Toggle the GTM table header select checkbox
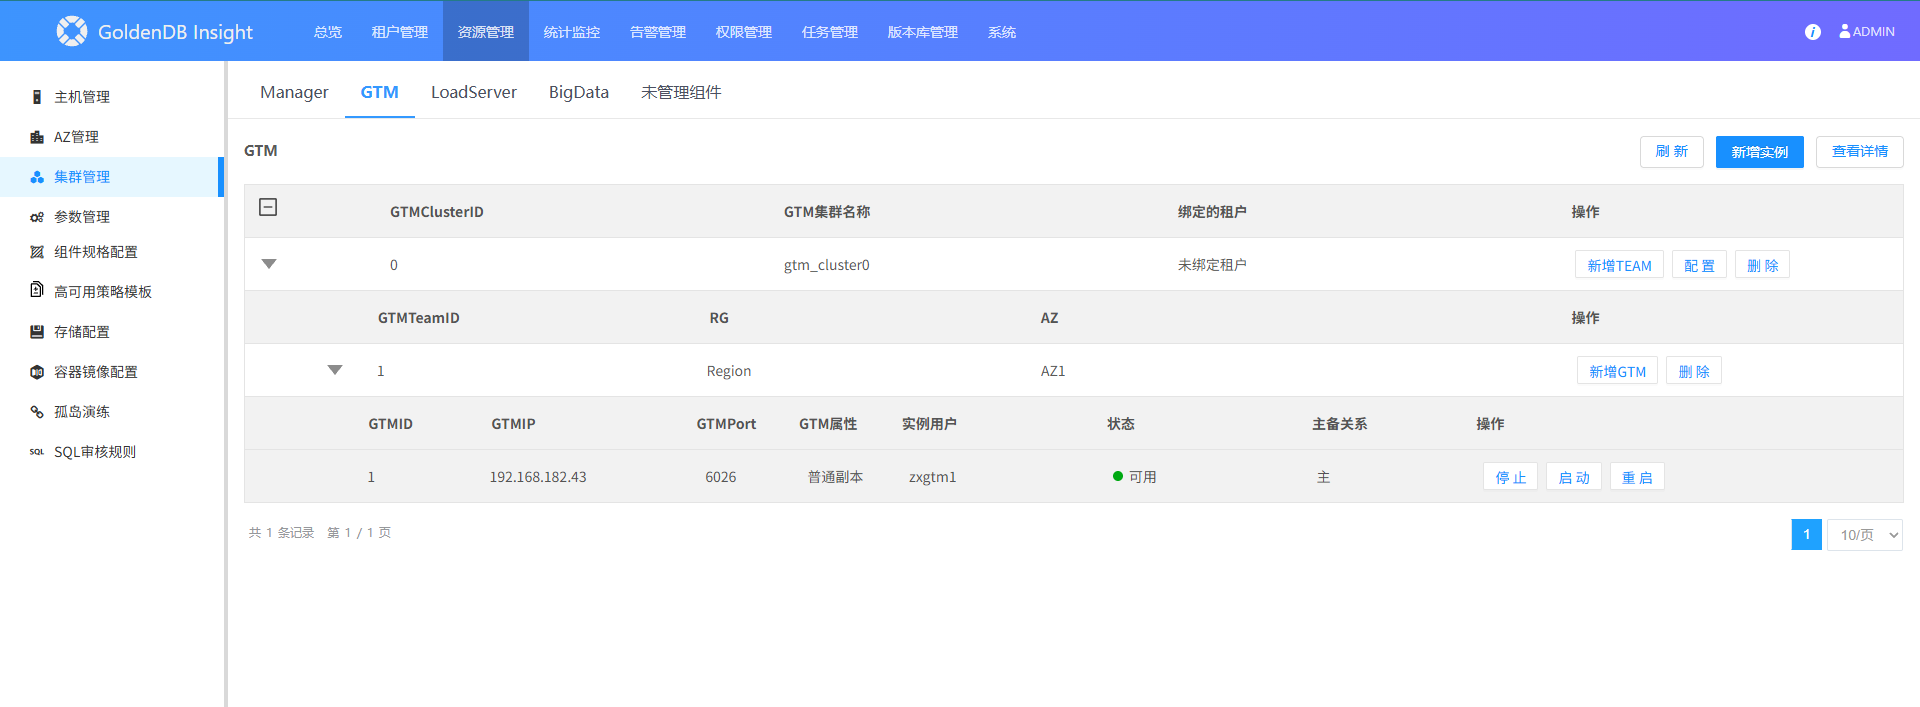 (268, 207)
